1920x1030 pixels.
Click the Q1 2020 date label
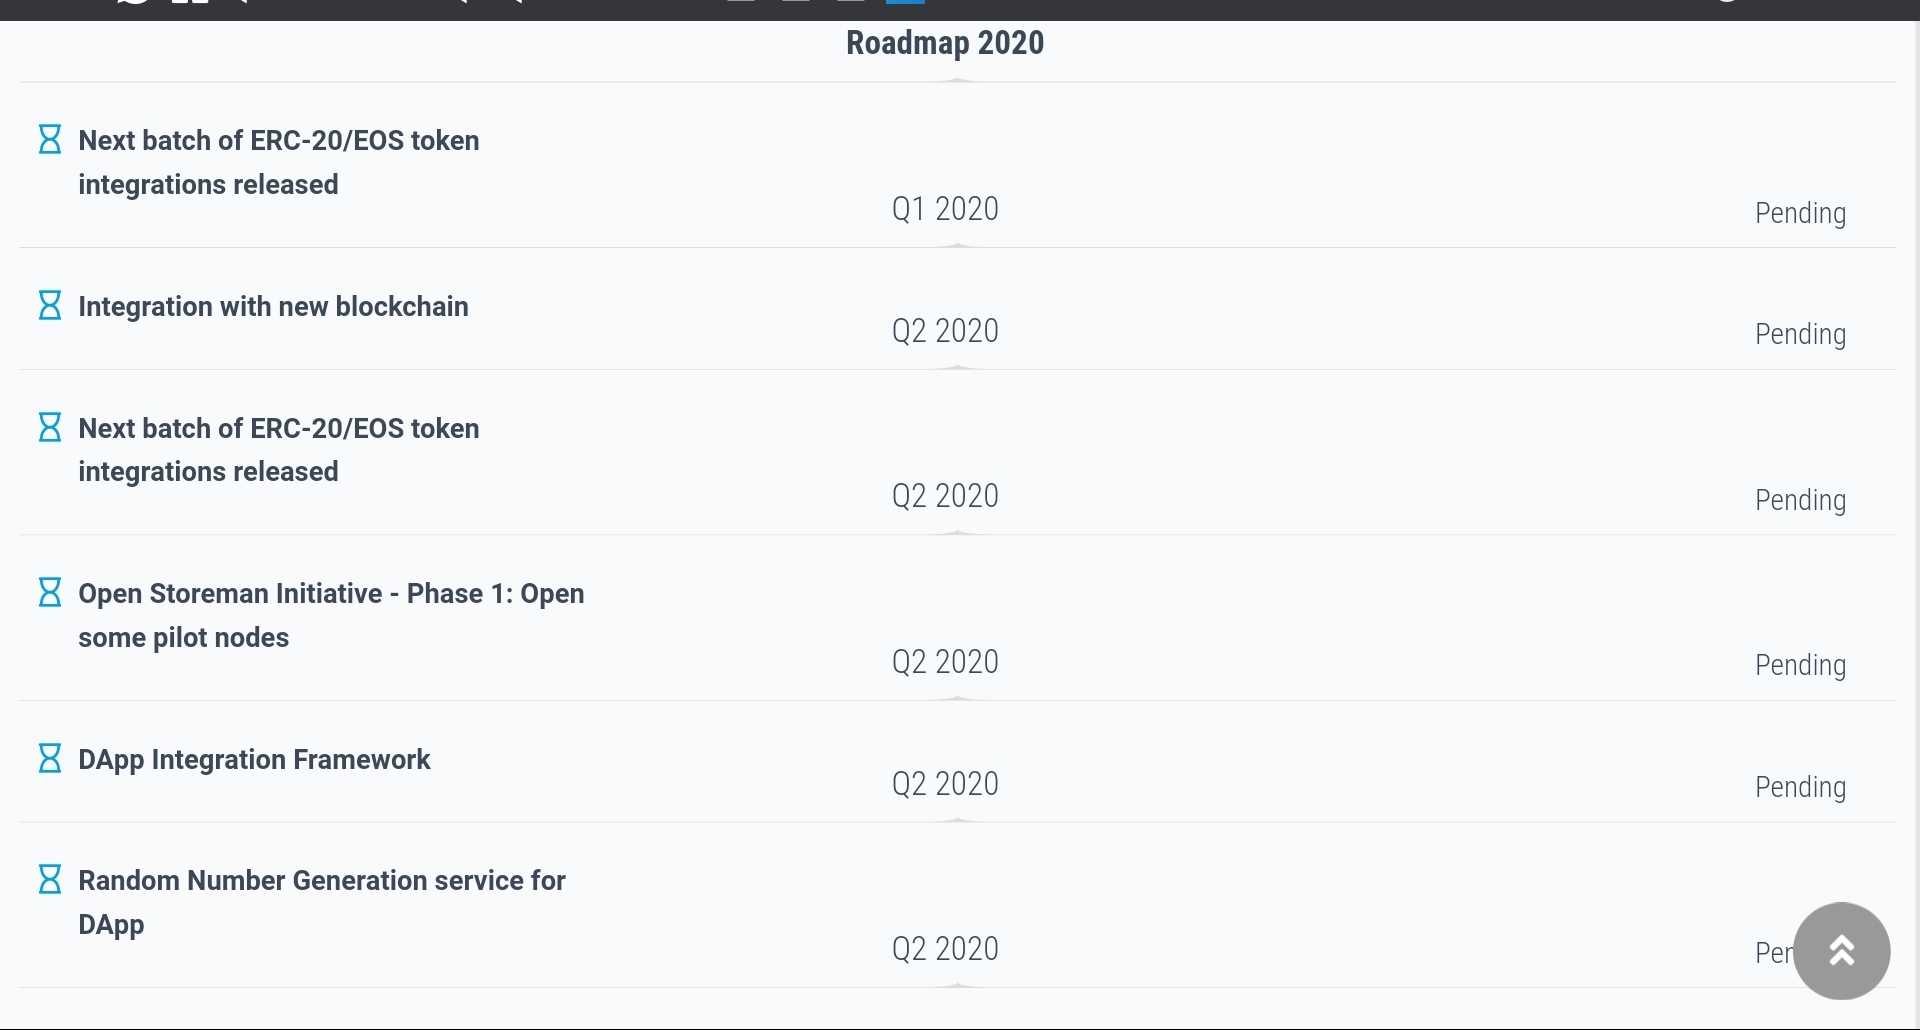tap(944, 209)
